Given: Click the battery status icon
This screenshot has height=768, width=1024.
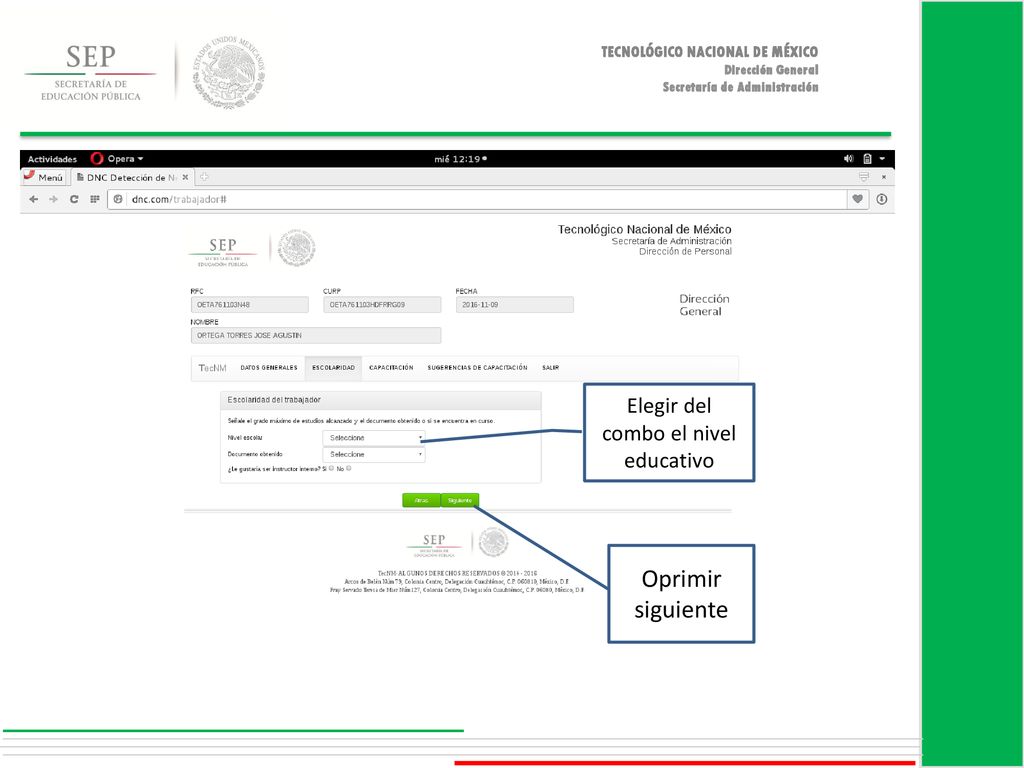Looking at the screenshot, I should (867, 159).
